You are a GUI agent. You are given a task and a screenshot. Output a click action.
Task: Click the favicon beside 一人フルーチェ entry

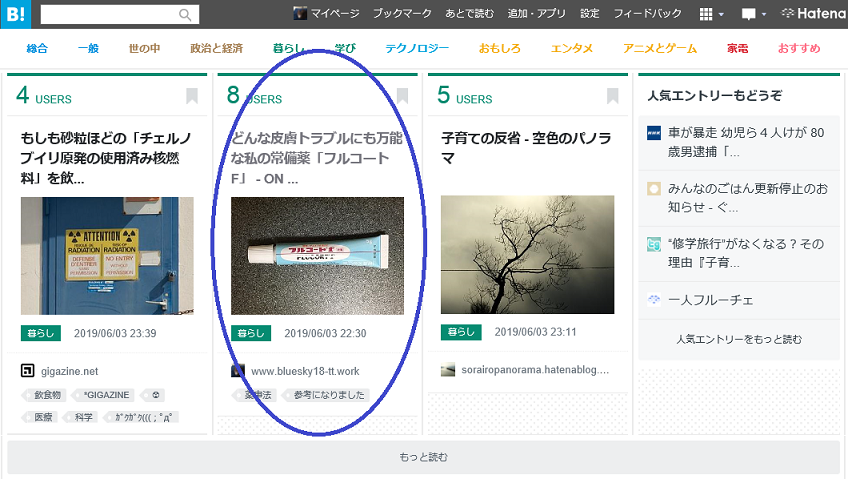tap(654, 300)
